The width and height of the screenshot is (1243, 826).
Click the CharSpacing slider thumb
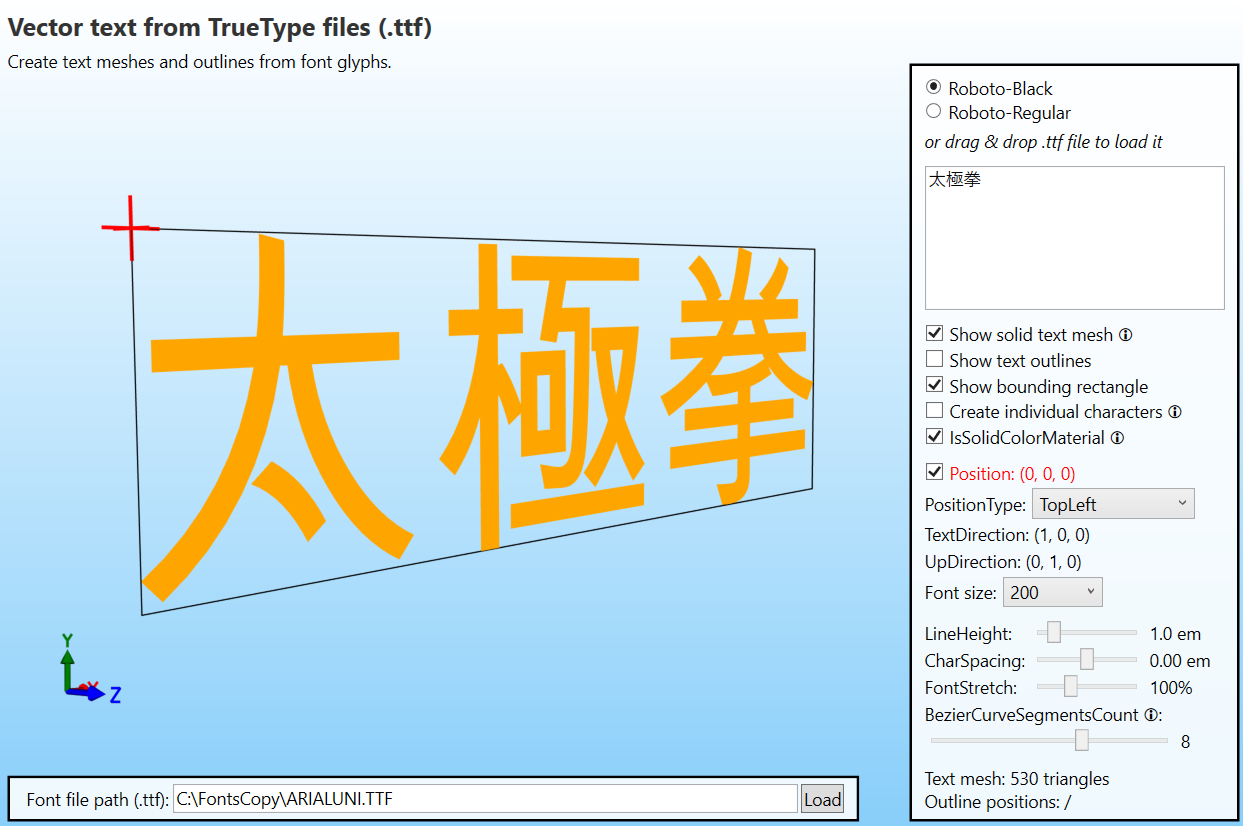coord(1087,660)
